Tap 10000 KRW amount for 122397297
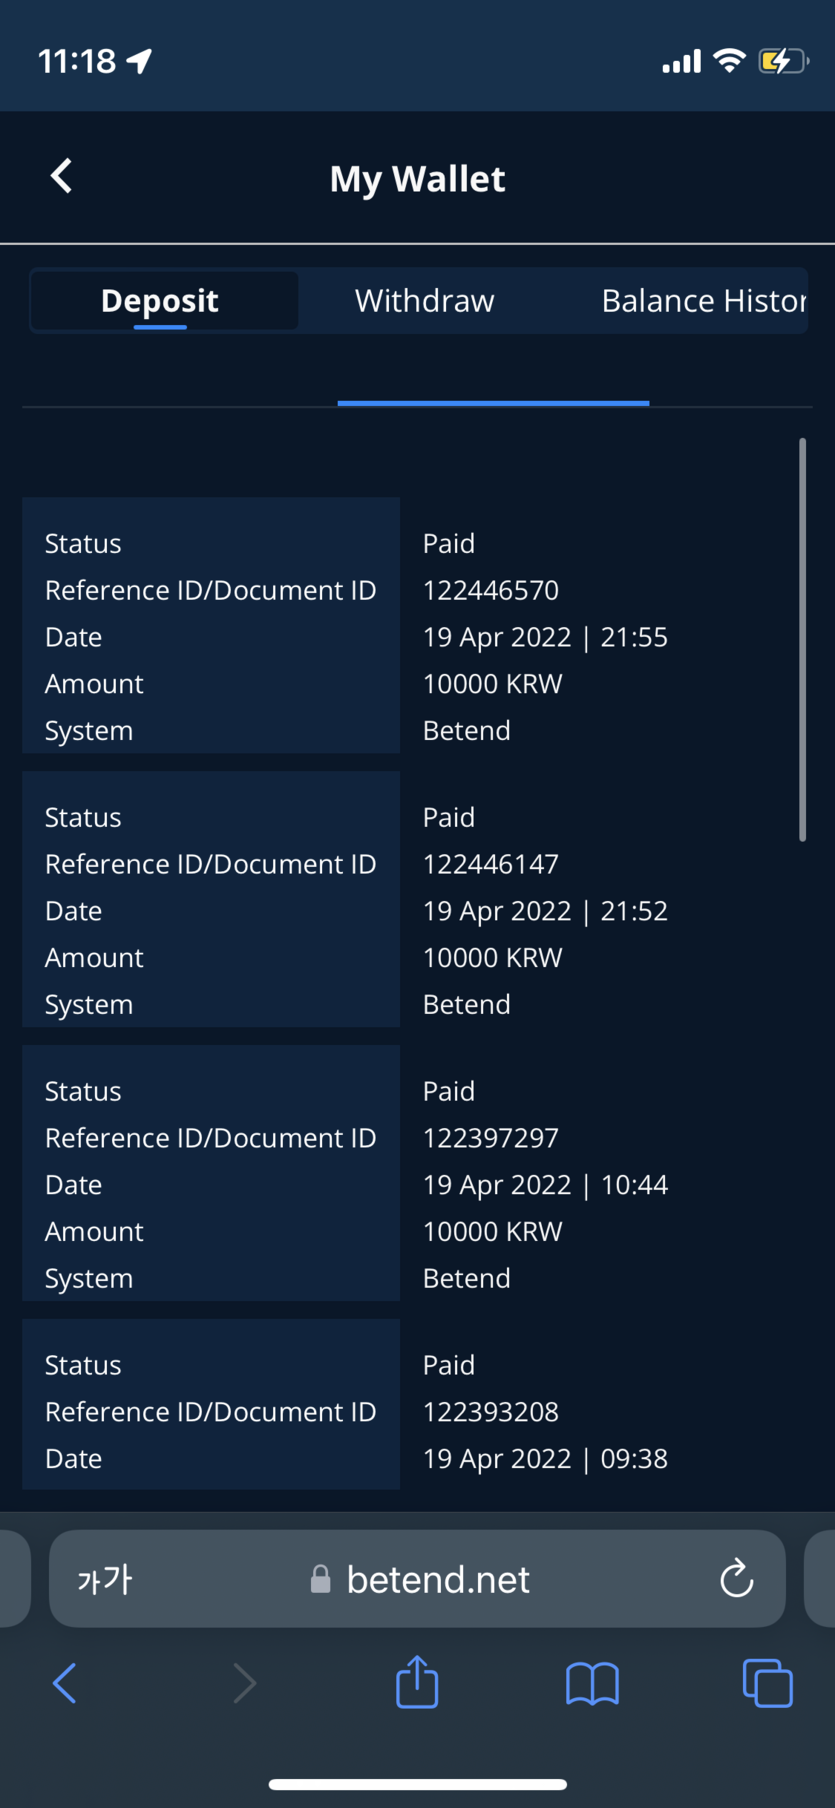This screenshot has width=835, height=1808. tap(493, 1232)
